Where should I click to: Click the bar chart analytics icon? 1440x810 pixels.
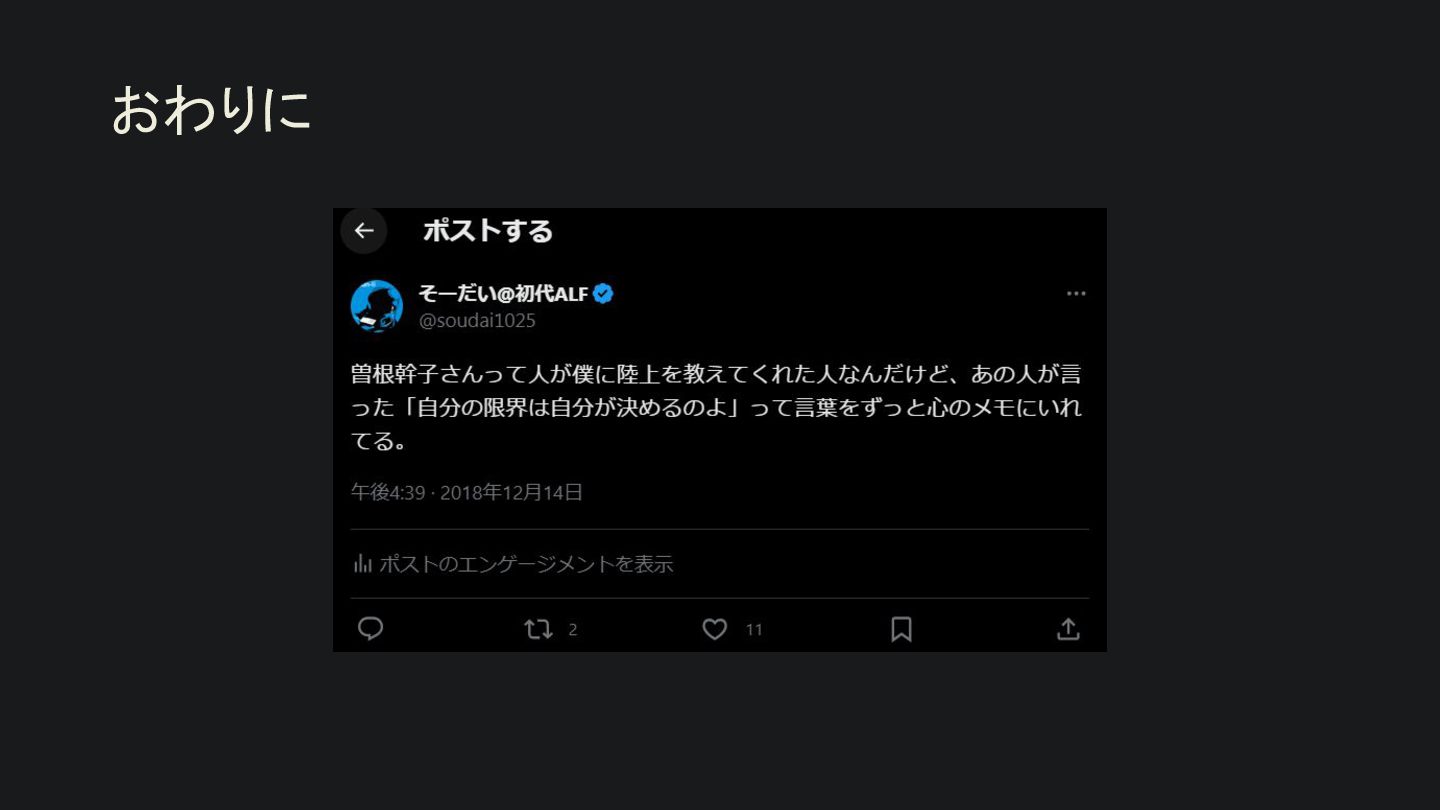pos(363,564)
